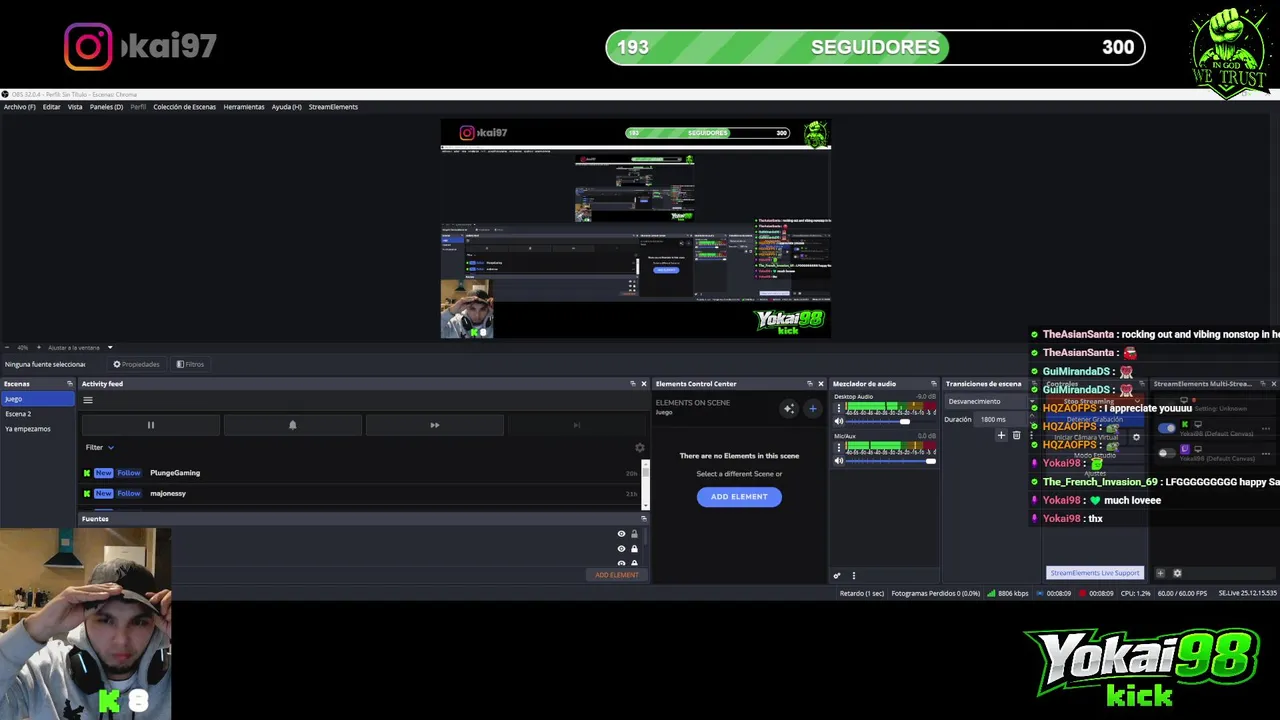The image size is (1280, 720).
Task: Click the bell mute-alerts button
Action: coord(293,425)
